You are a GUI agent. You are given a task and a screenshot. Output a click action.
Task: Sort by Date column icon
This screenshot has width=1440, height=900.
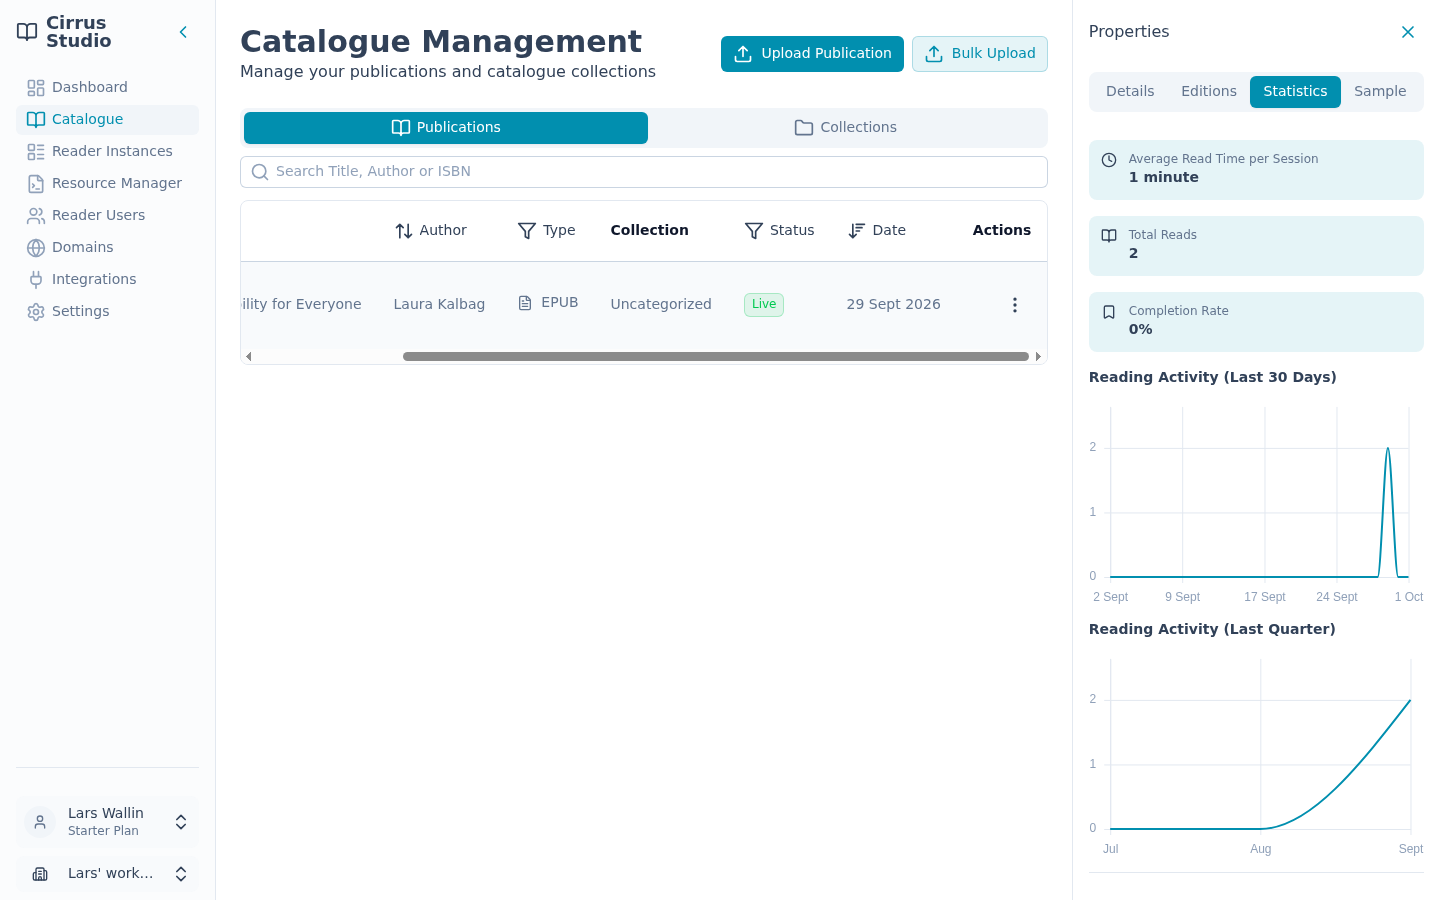click(x=856, y=231)
